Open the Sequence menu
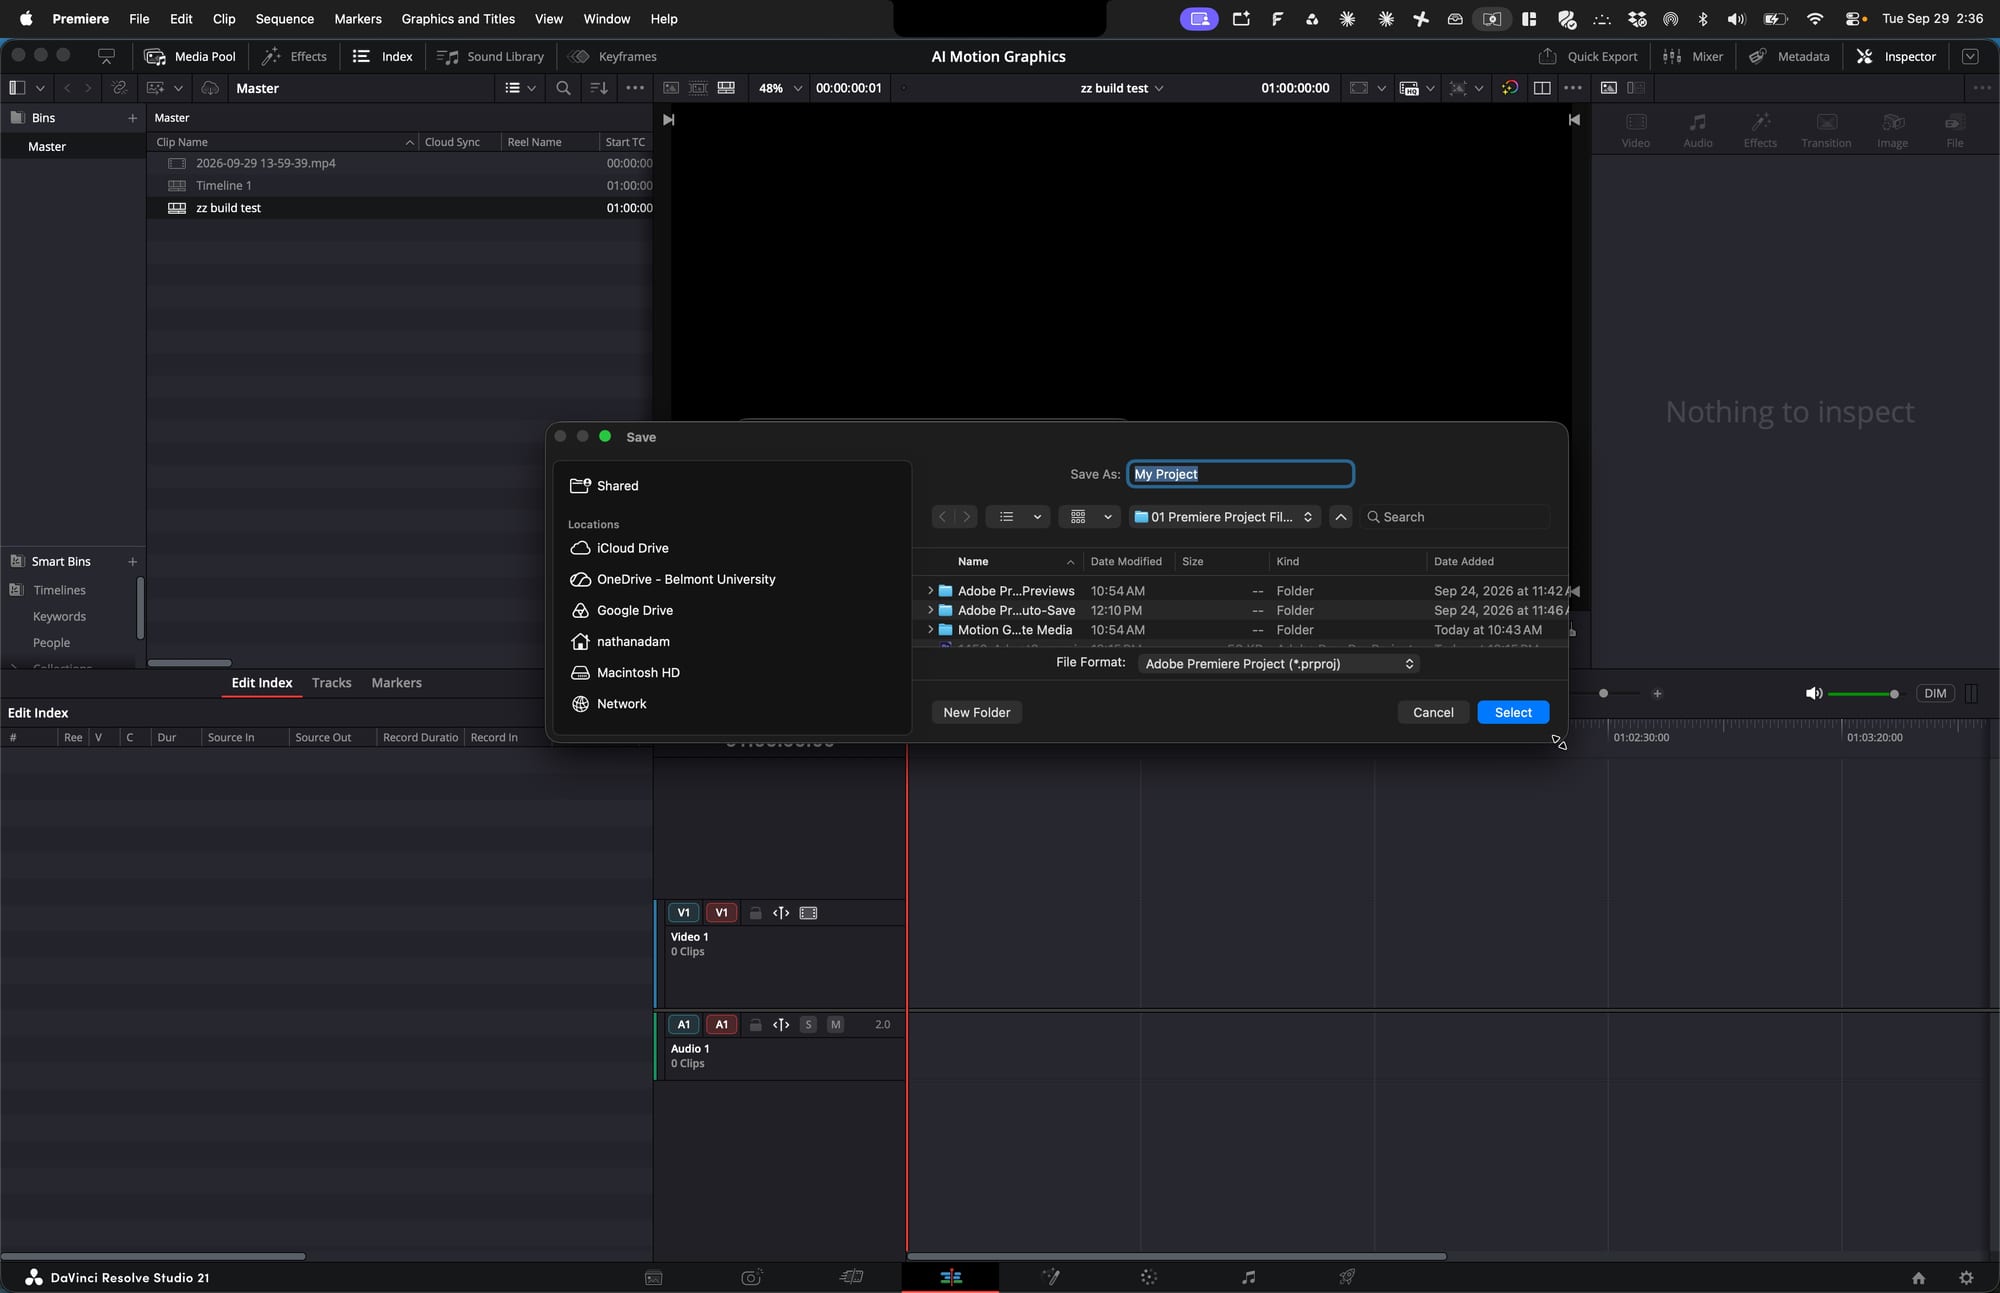This screenshot has height=1293, width=2000. [x=284, y=19]
